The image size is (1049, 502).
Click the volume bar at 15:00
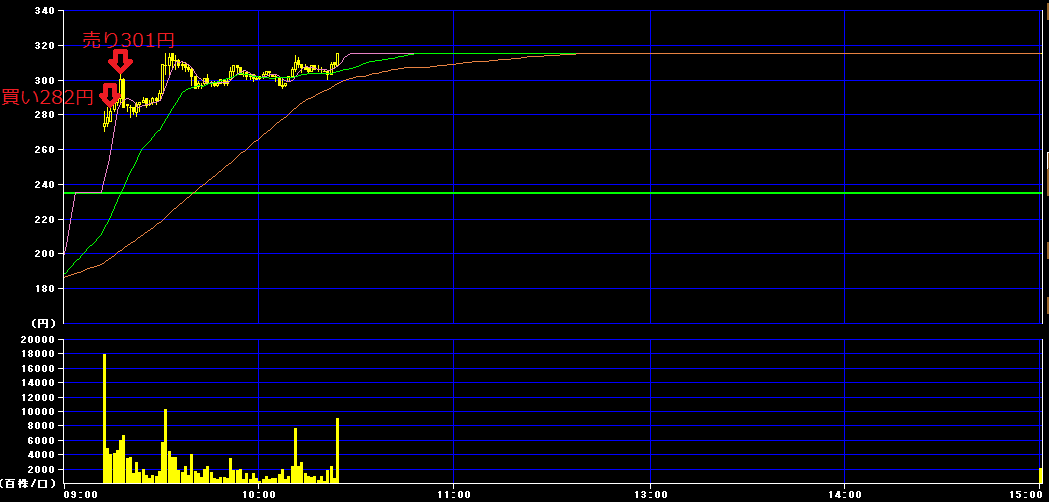tap(1040, 475)
